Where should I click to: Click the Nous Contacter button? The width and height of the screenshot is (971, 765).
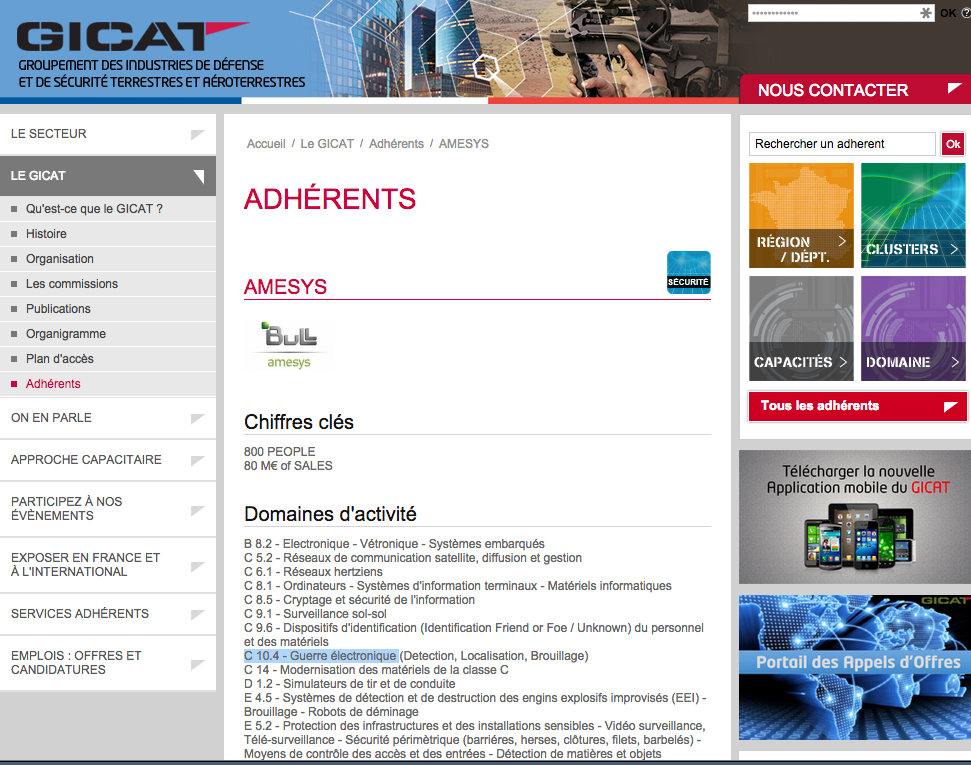(855, 90)
